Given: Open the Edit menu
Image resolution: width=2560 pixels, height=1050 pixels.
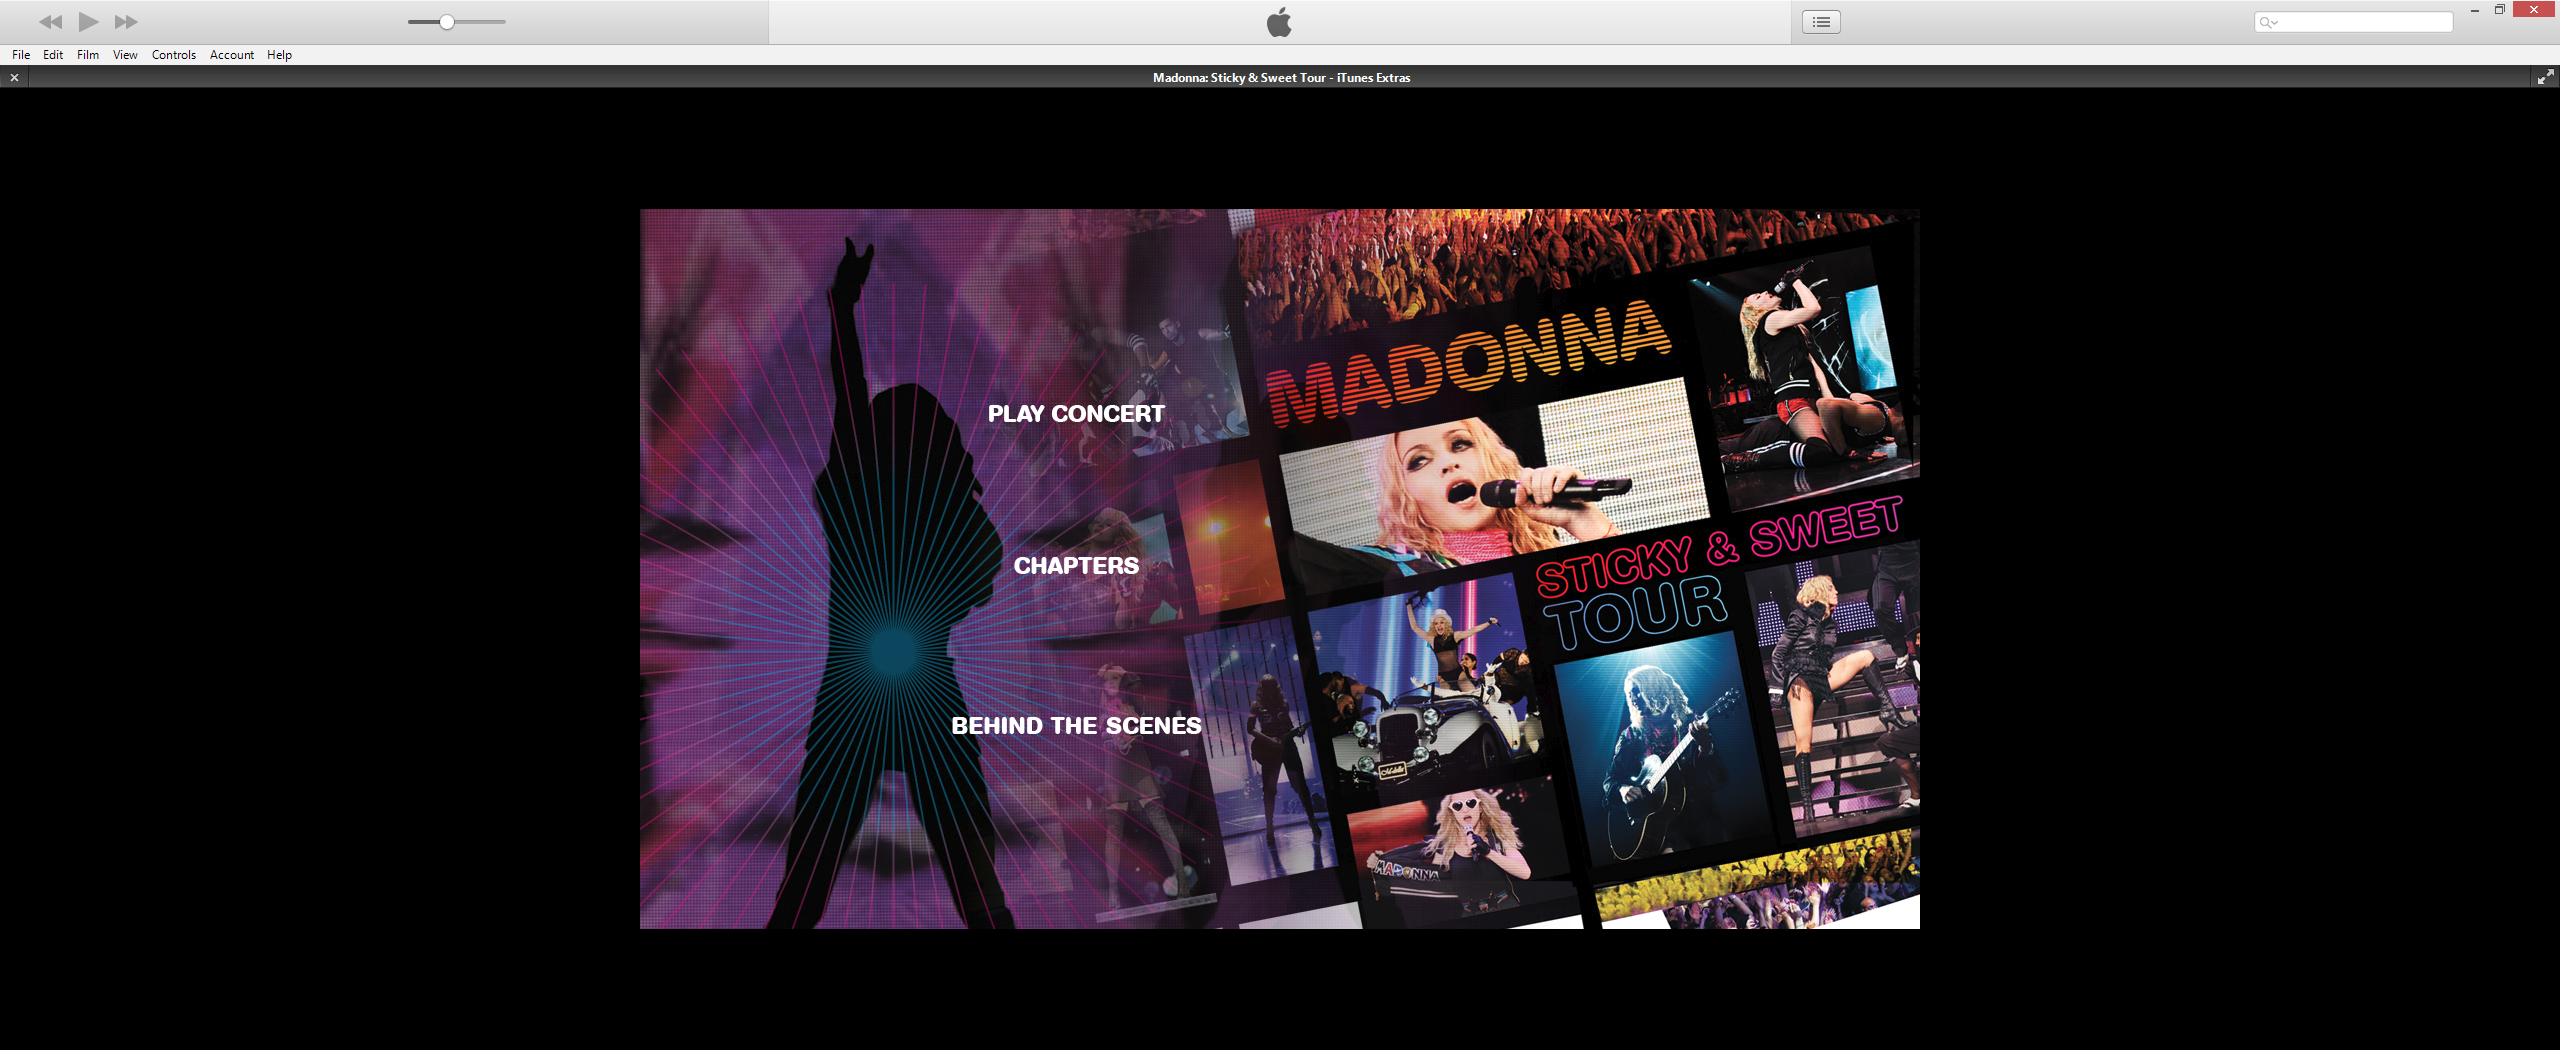Looking at the screenshot, I should tap(53, 55).
